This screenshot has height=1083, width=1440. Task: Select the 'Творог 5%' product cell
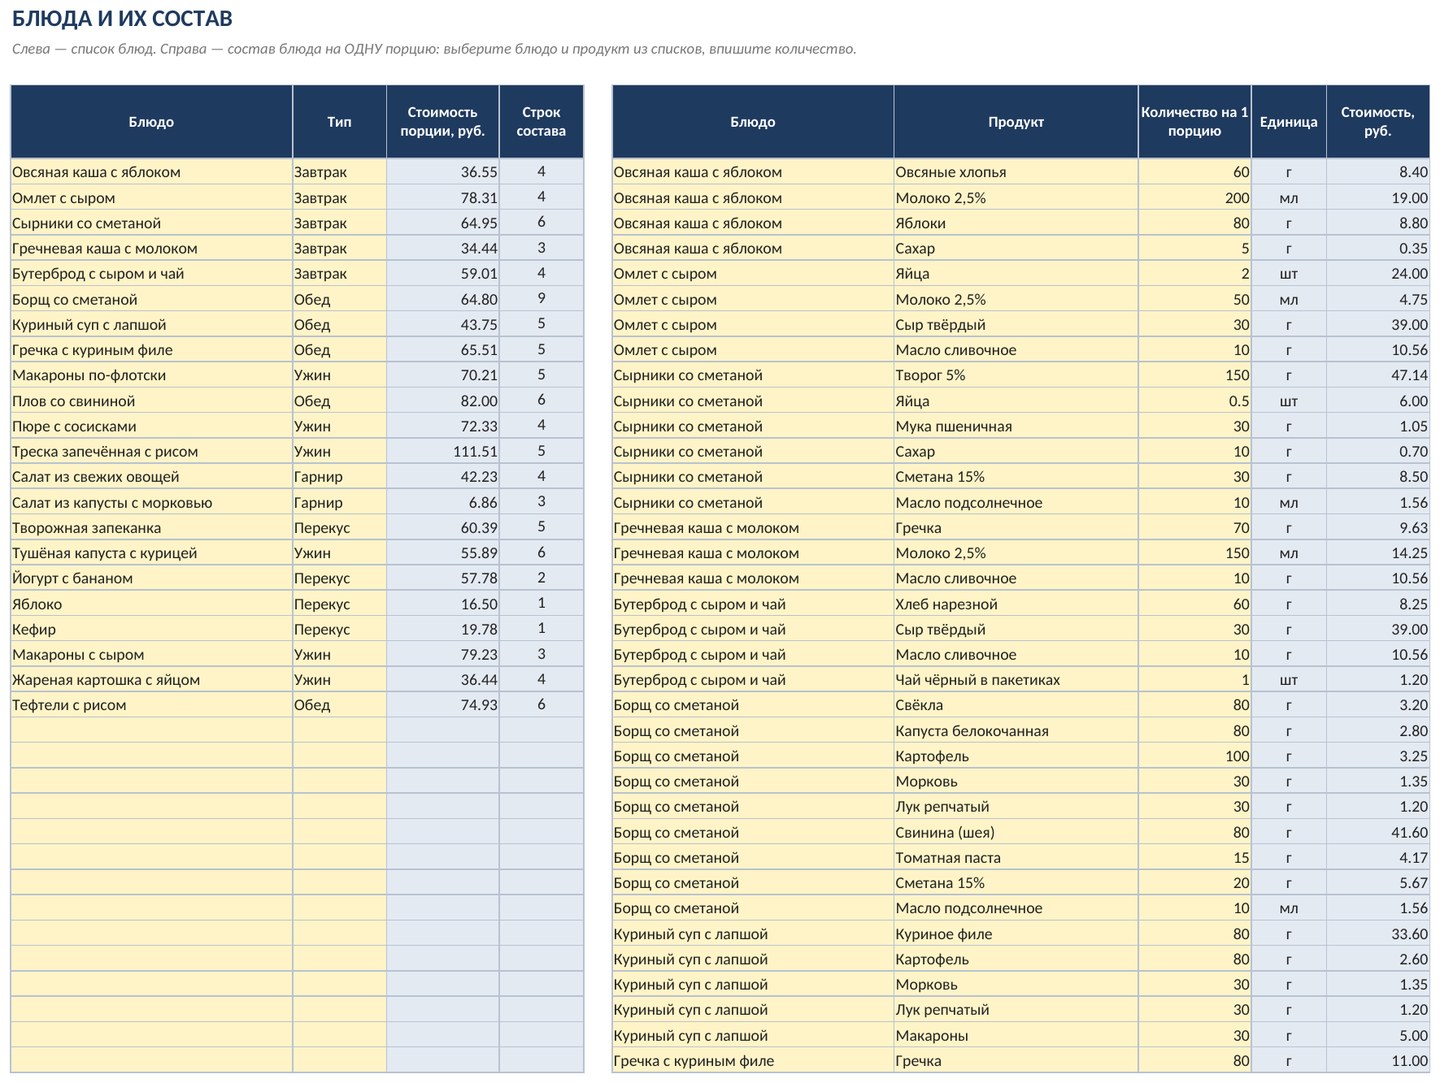[x=1015, y=375]
